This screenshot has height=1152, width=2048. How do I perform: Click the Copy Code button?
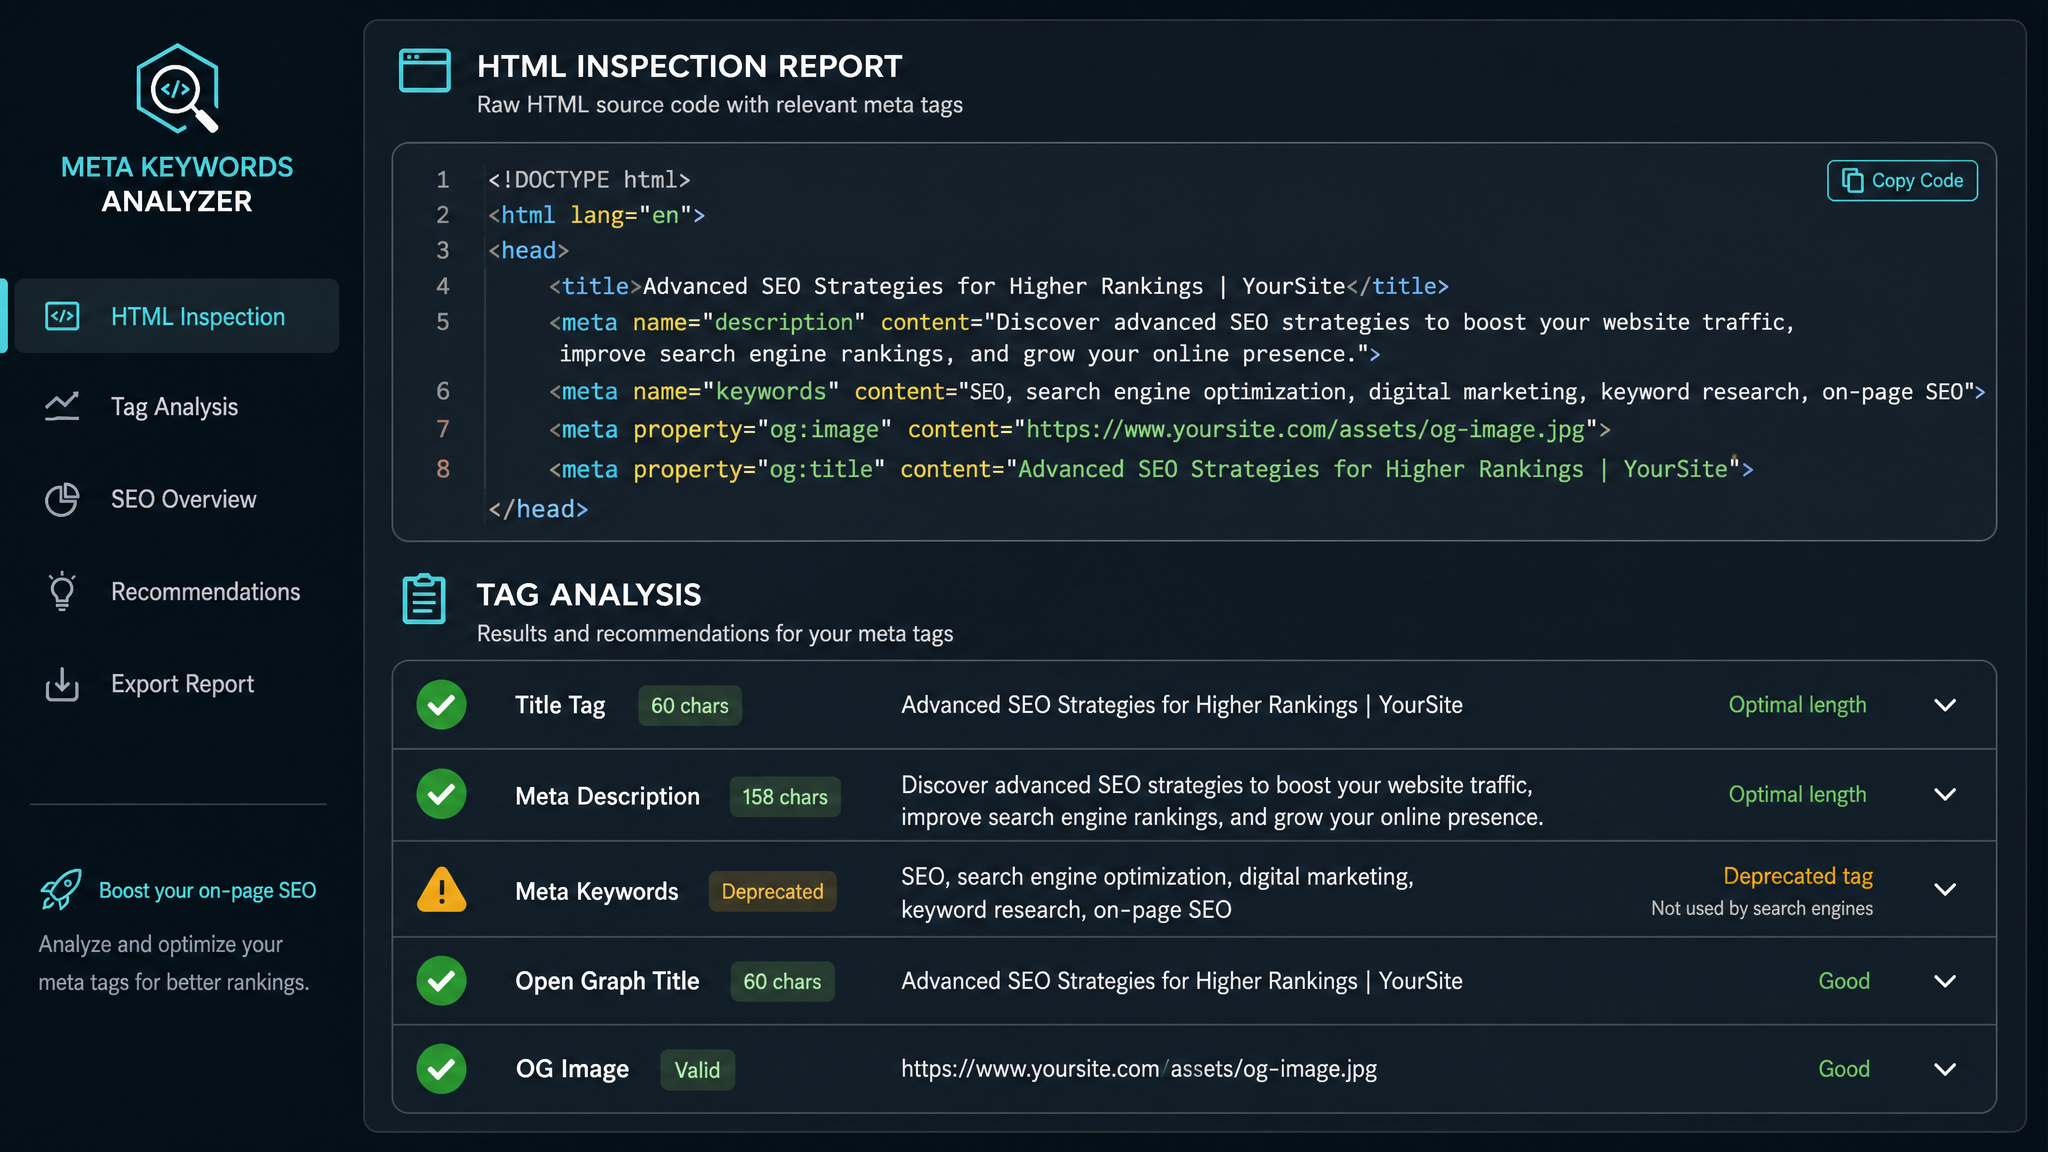1902,181
